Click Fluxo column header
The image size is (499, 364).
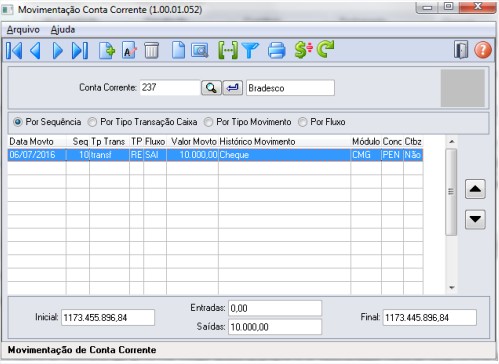155,142
